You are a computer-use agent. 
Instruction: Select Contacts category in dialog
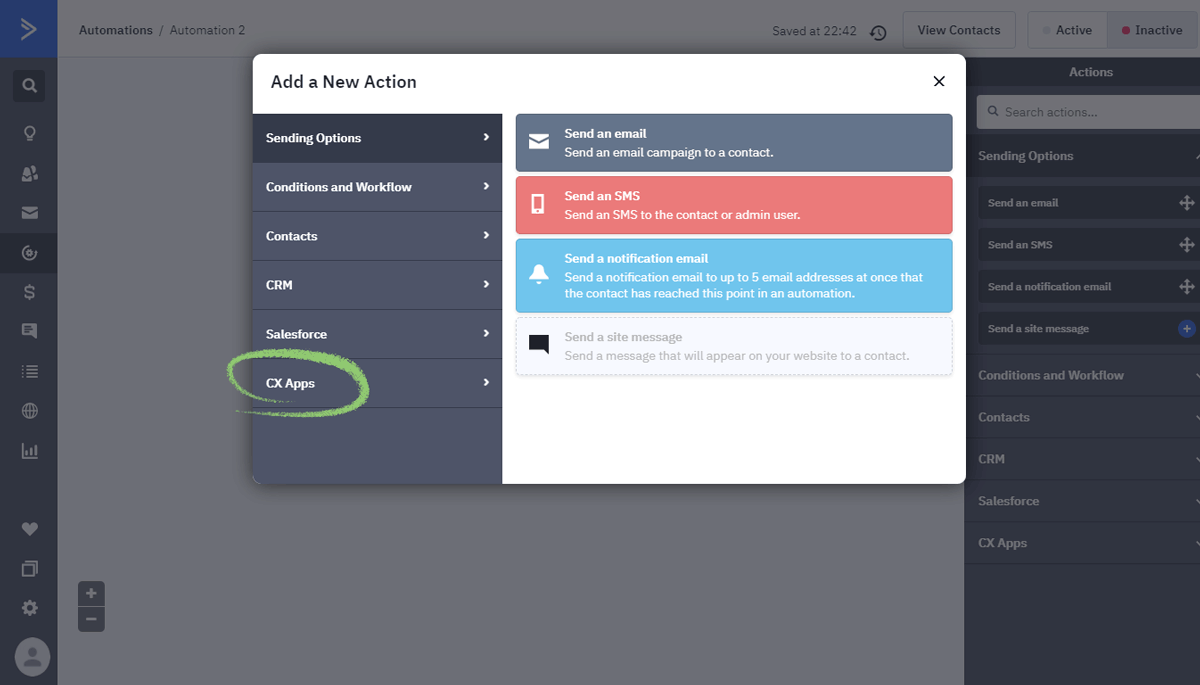[x=377, y=236]
